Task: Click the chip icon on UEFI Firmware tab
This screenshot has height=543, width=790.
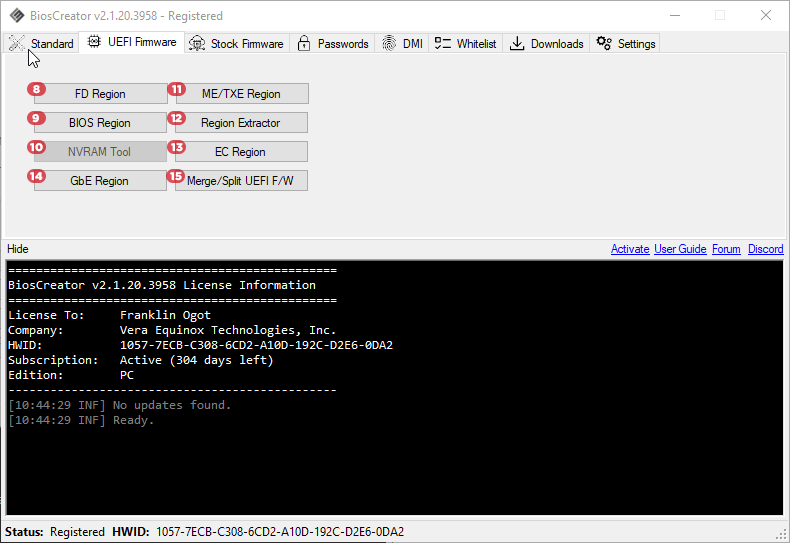Action: [x=94, y=42]
